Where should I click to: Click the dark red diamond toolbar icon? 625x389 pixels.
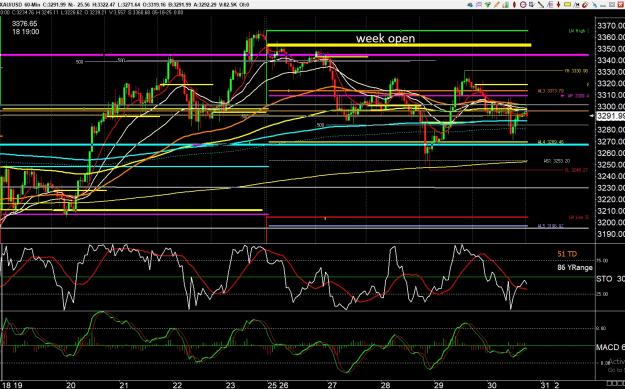pyautogui.click(x=514, y=5)
